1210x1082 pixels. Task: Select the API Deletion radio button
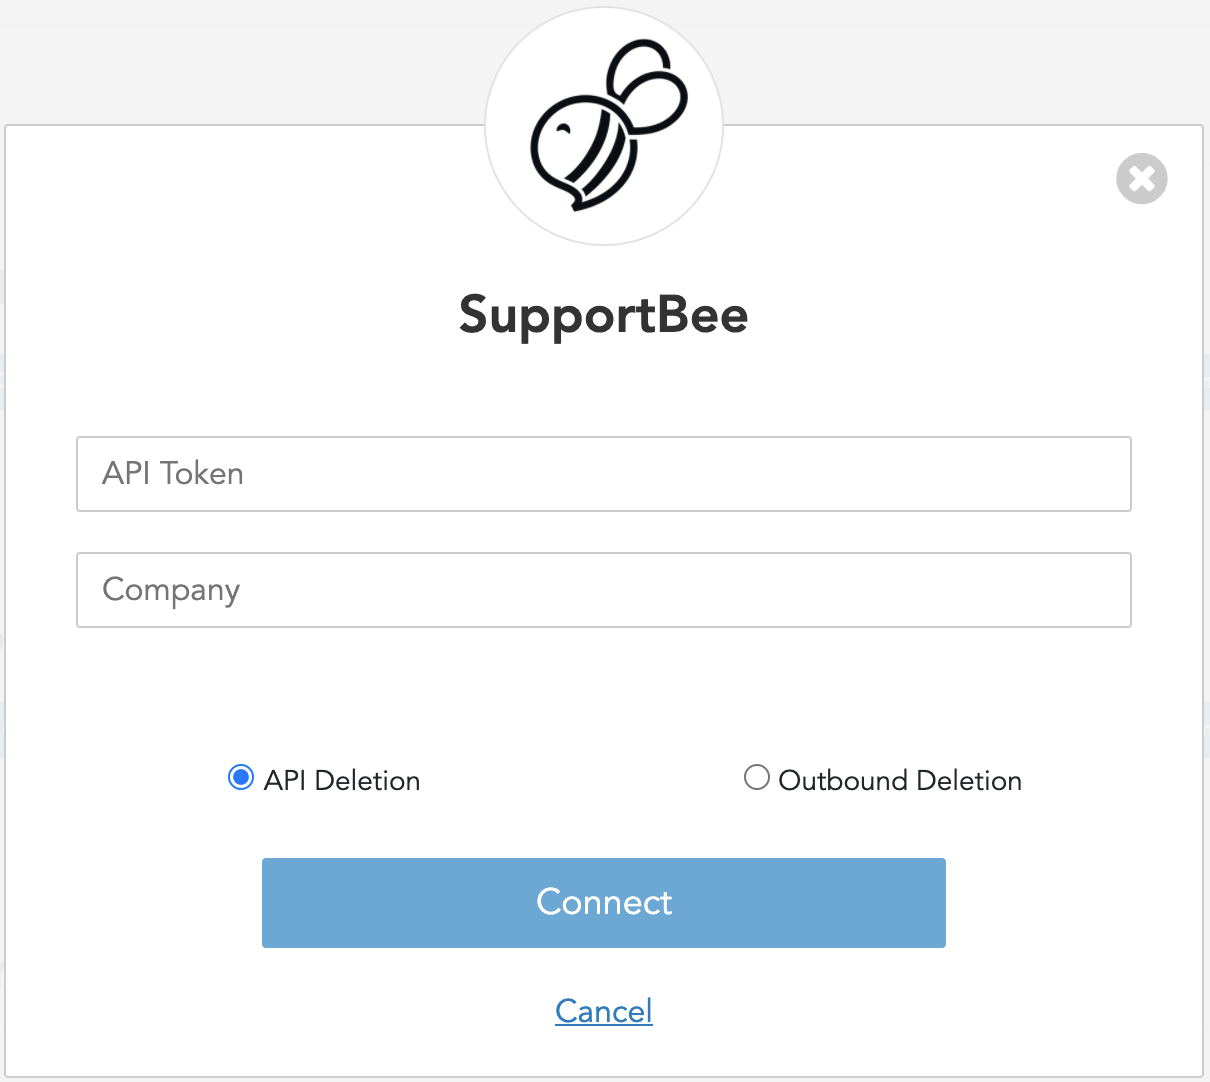click(x=241, y=777)
